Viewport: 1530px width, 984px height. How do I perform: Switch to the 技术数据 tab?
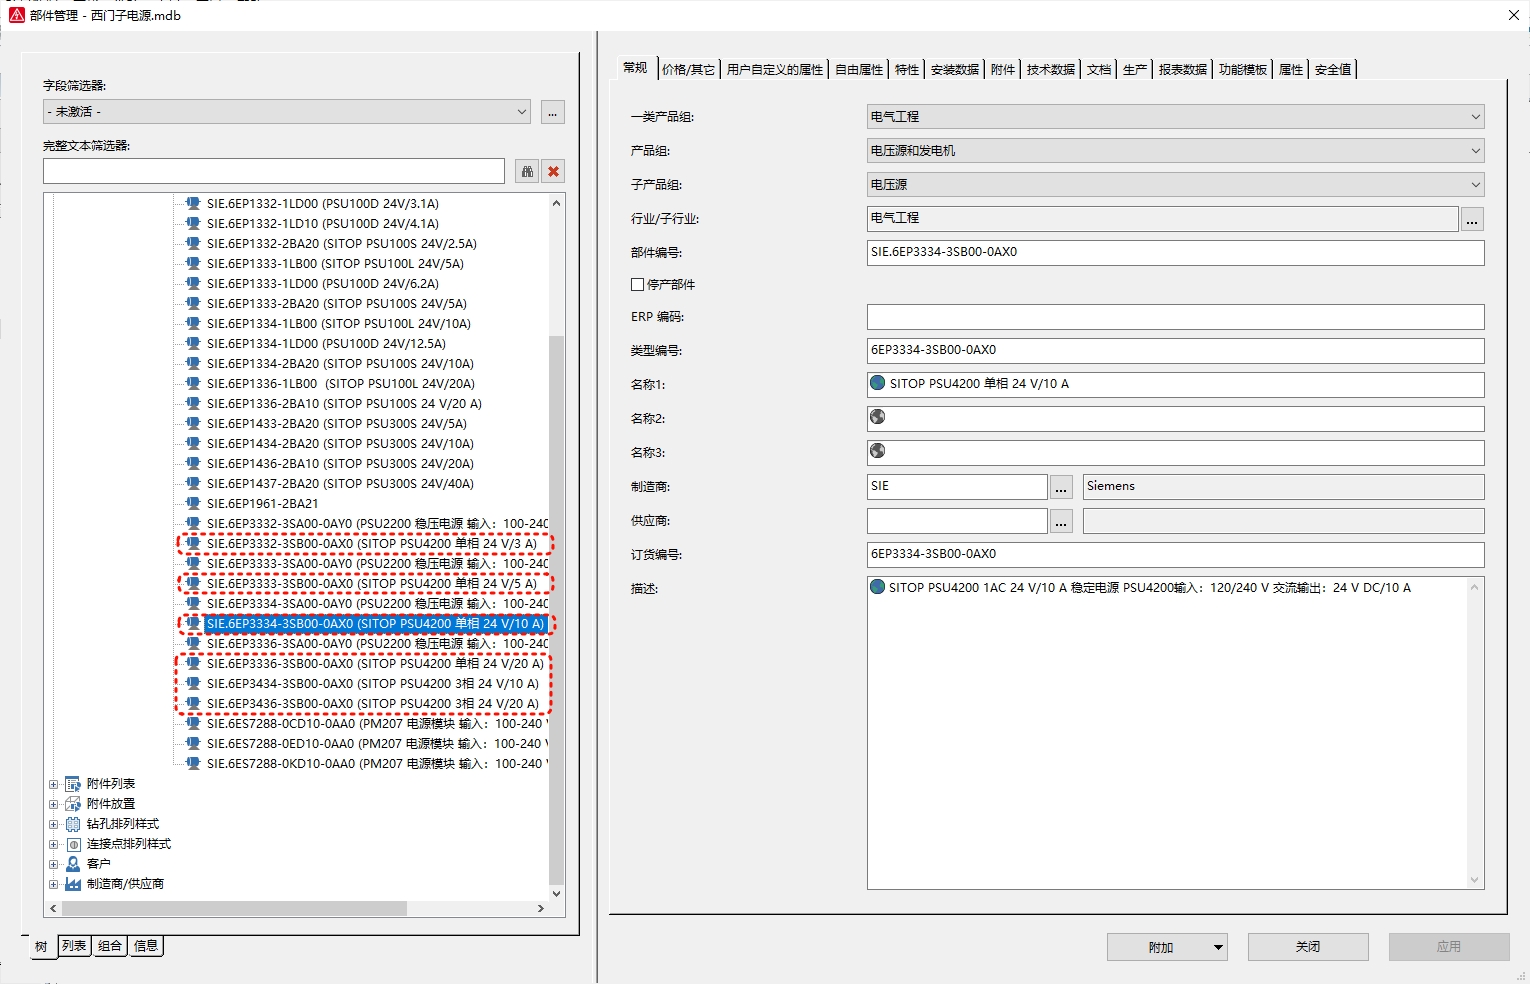(x=1051, y=70)
